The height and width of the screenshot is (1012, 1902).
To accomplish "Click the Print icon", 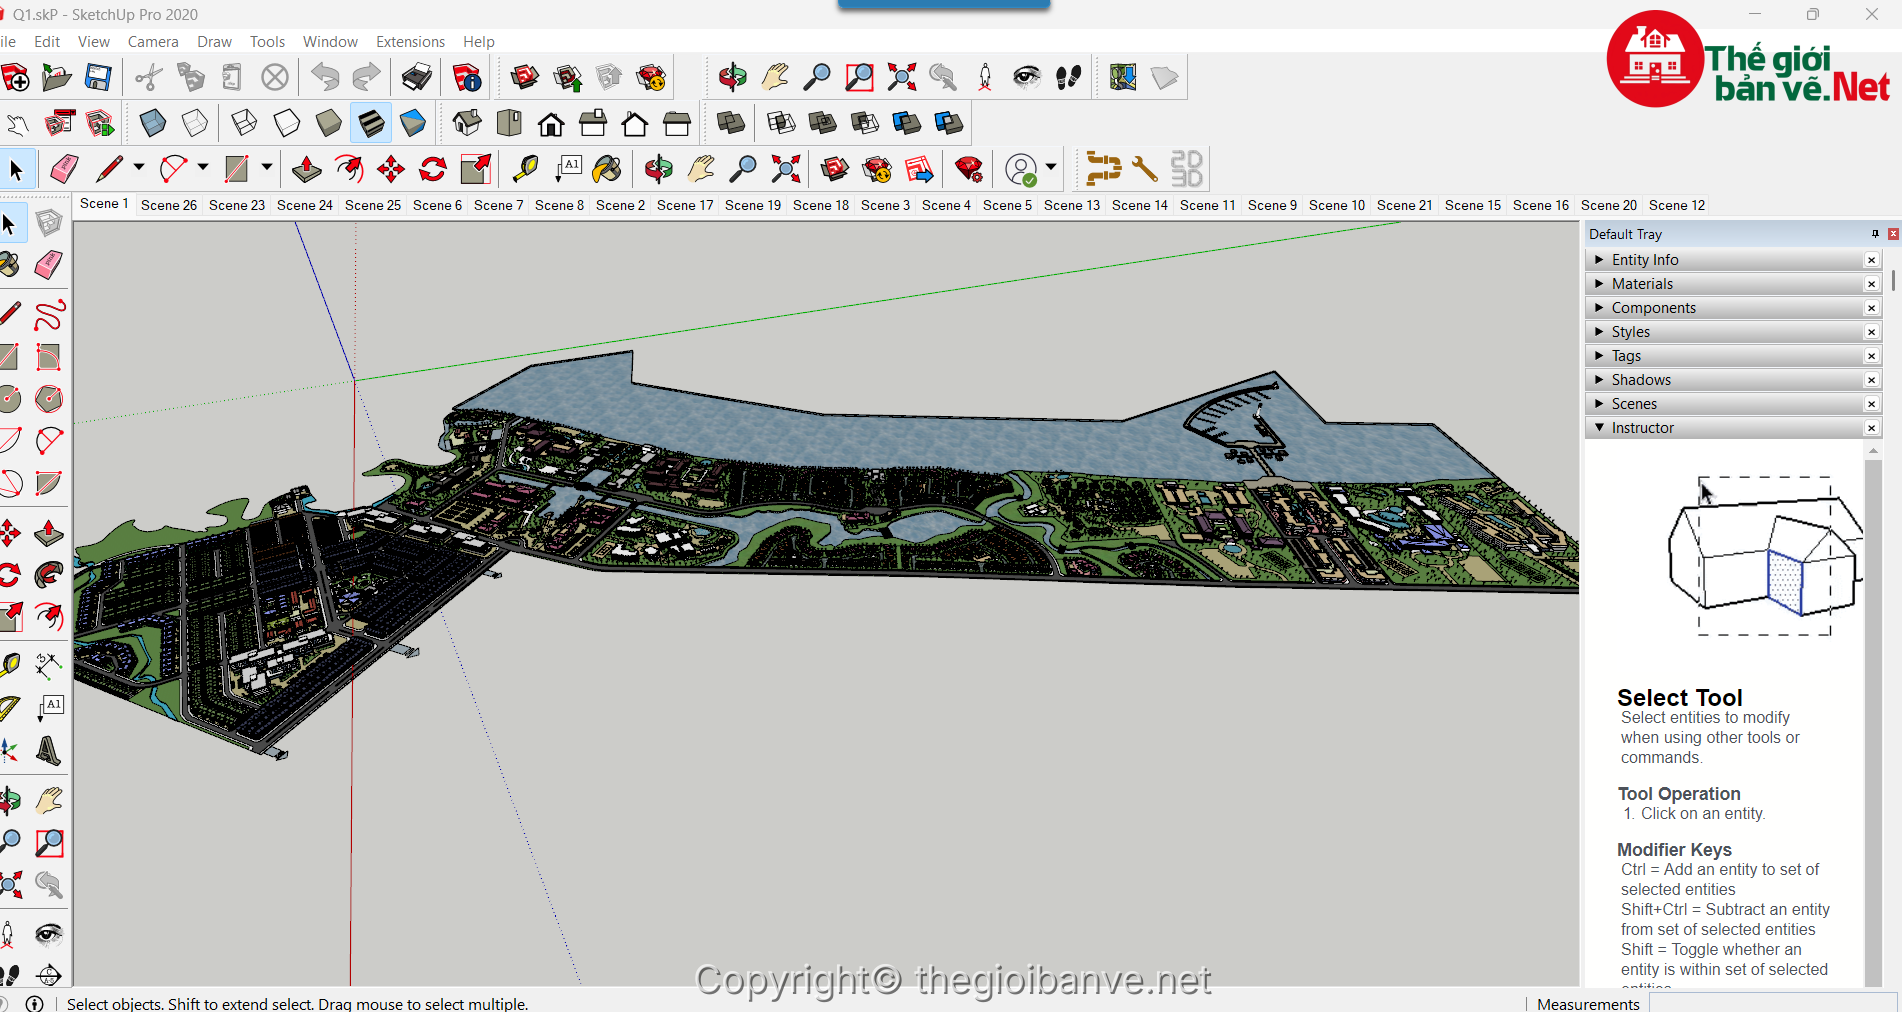I will (x=416, y=78).
